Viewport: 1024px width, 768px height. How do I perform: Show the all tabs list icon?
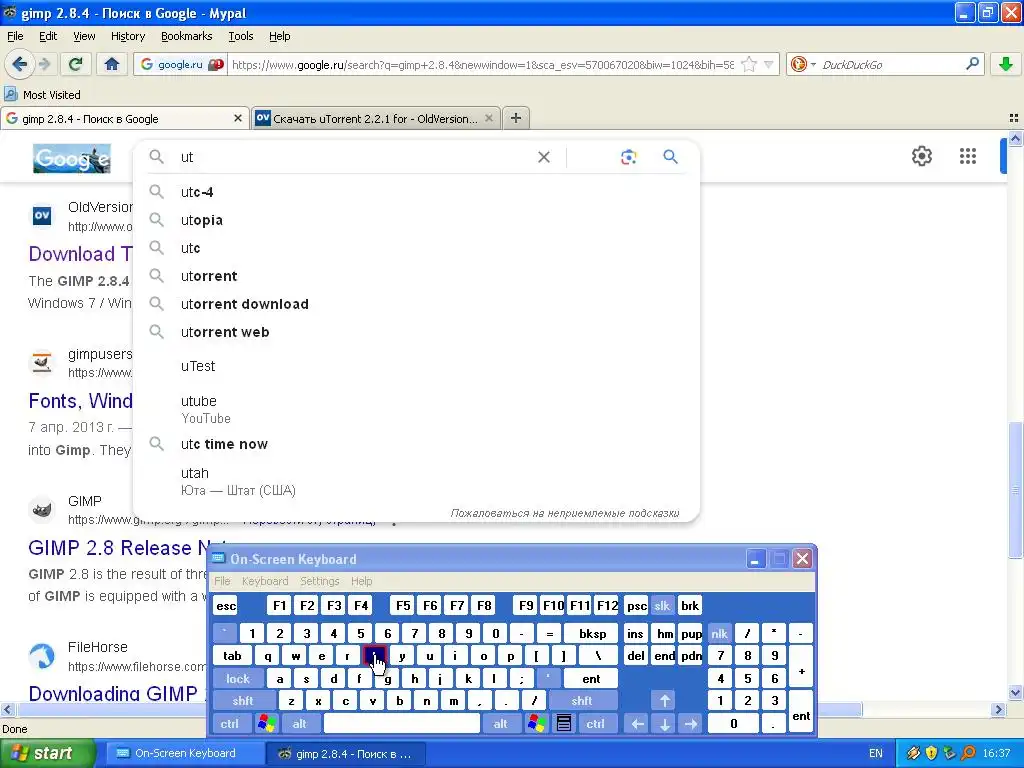(1014, 118)
